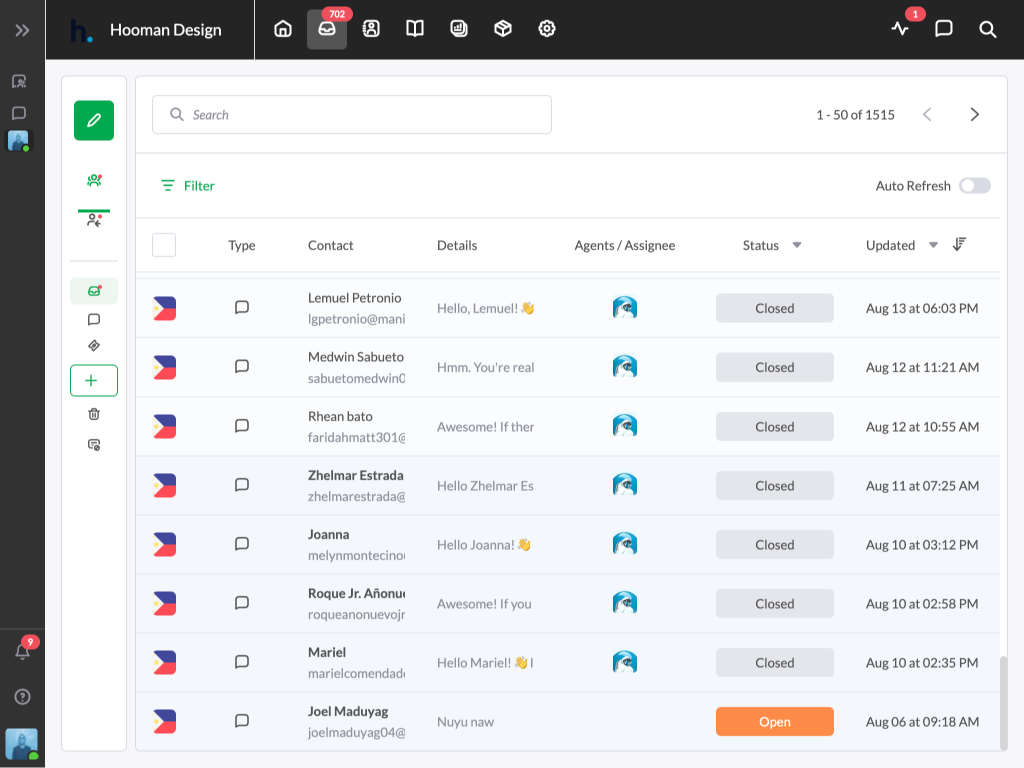This screenshot has width=1024, height=768.
Task: View the Trash folder in the sidebar
Action: tap(93, 413)
